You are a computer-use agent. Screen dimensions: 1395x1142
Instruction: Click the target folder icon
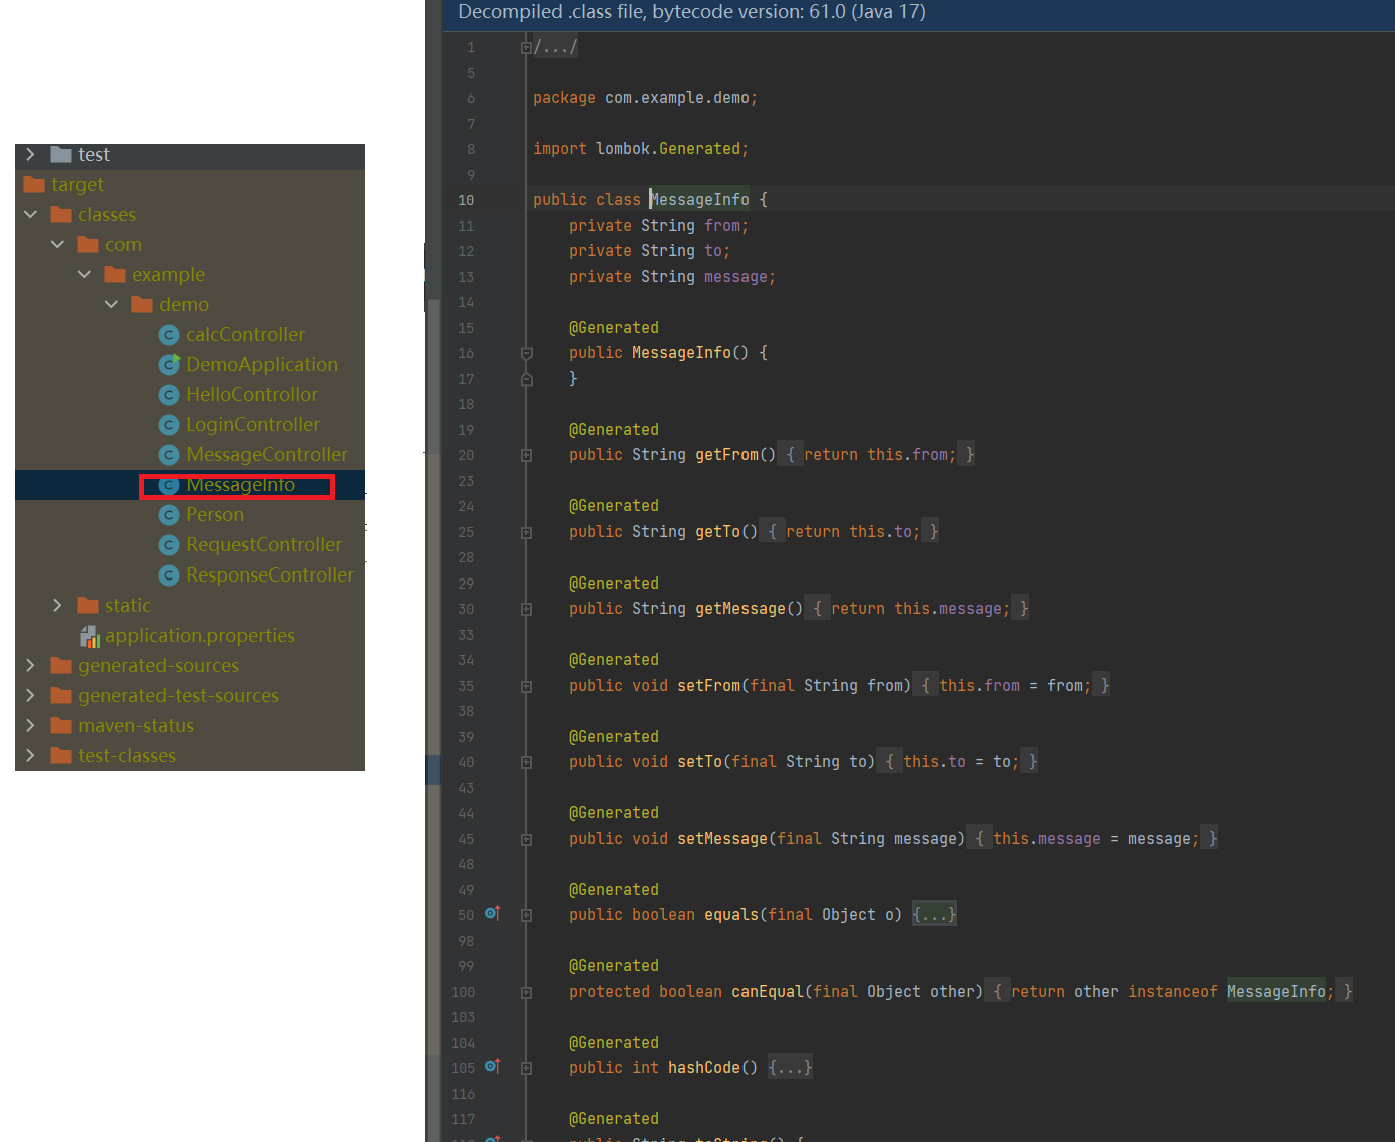(34, 185)
